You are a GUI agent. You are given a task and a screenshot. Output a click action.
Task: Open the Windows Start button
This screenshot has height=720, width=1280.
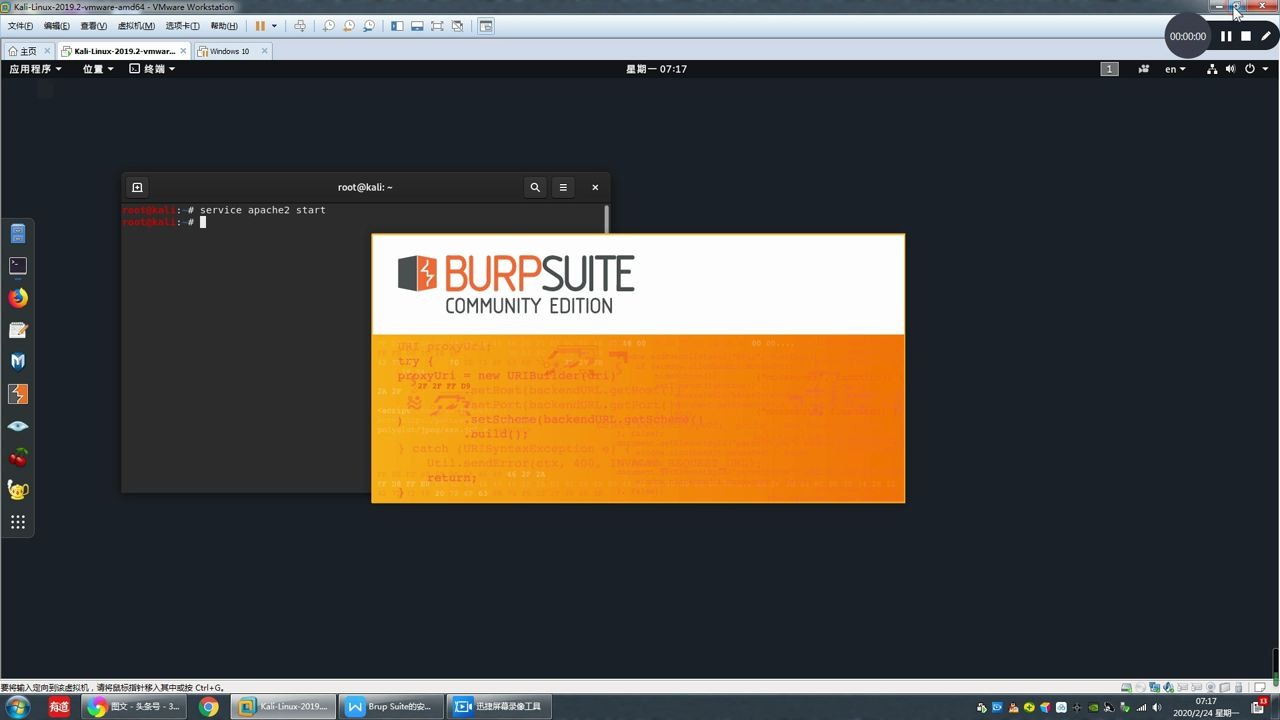pos(18,707)
